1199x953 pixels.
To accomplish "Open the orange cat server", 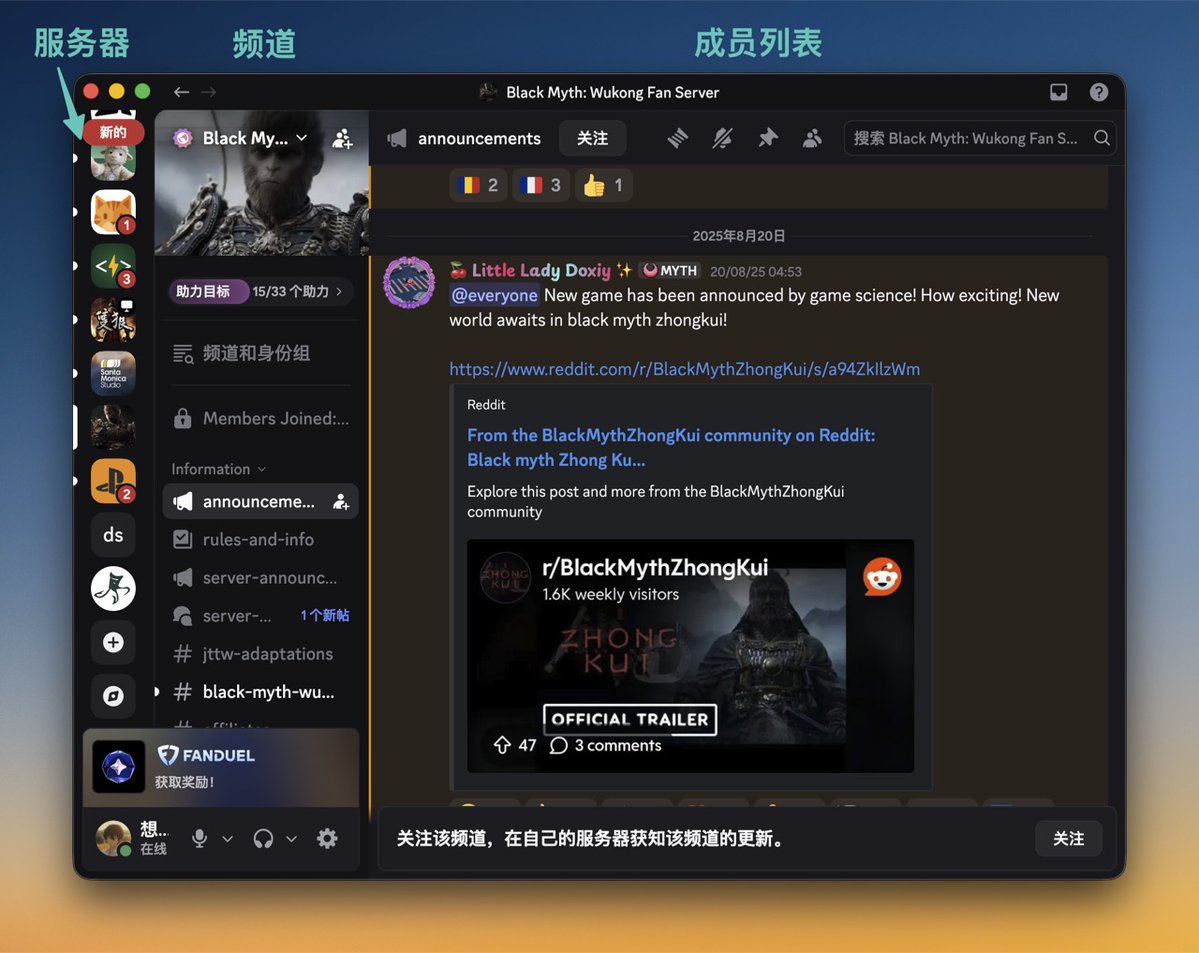I will coord(113,212).
